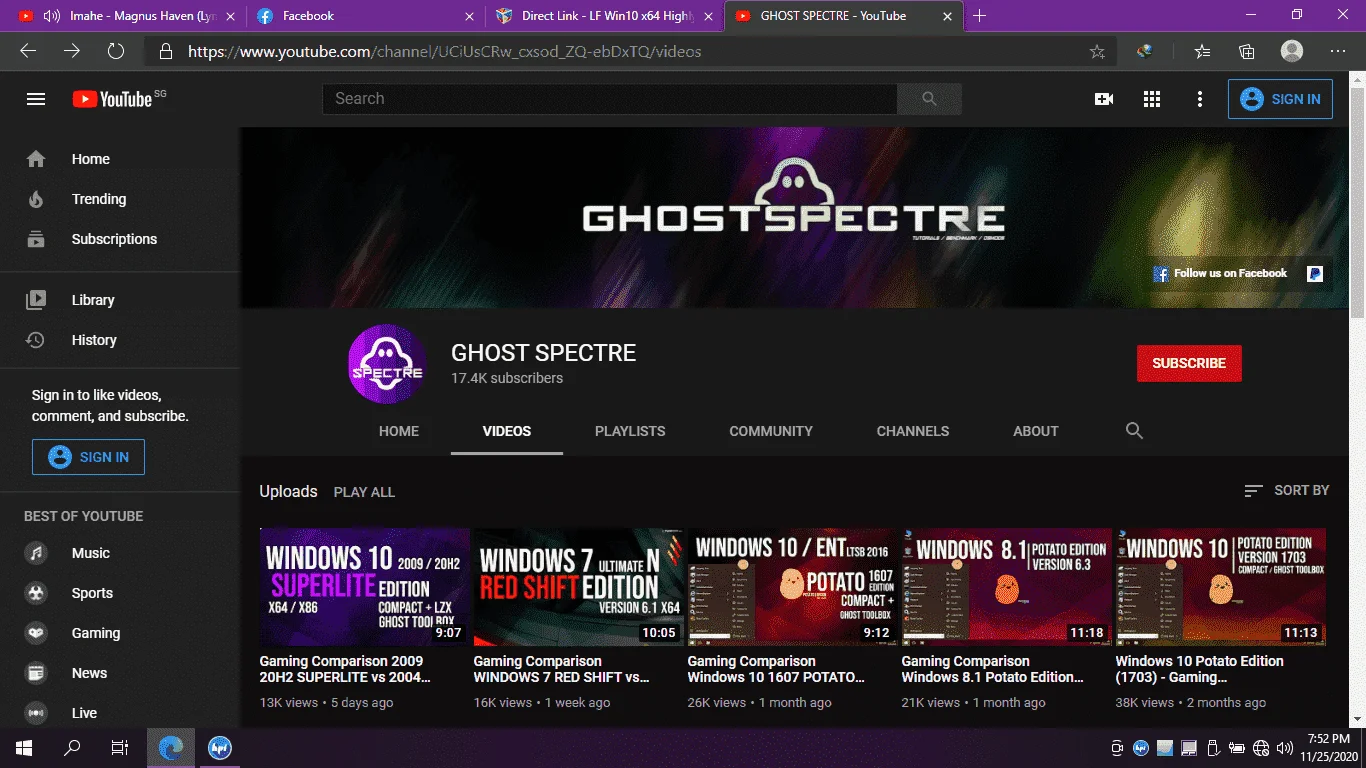
Task: Switch to the channel HOME tab
Action: click(x=399, y=431)
